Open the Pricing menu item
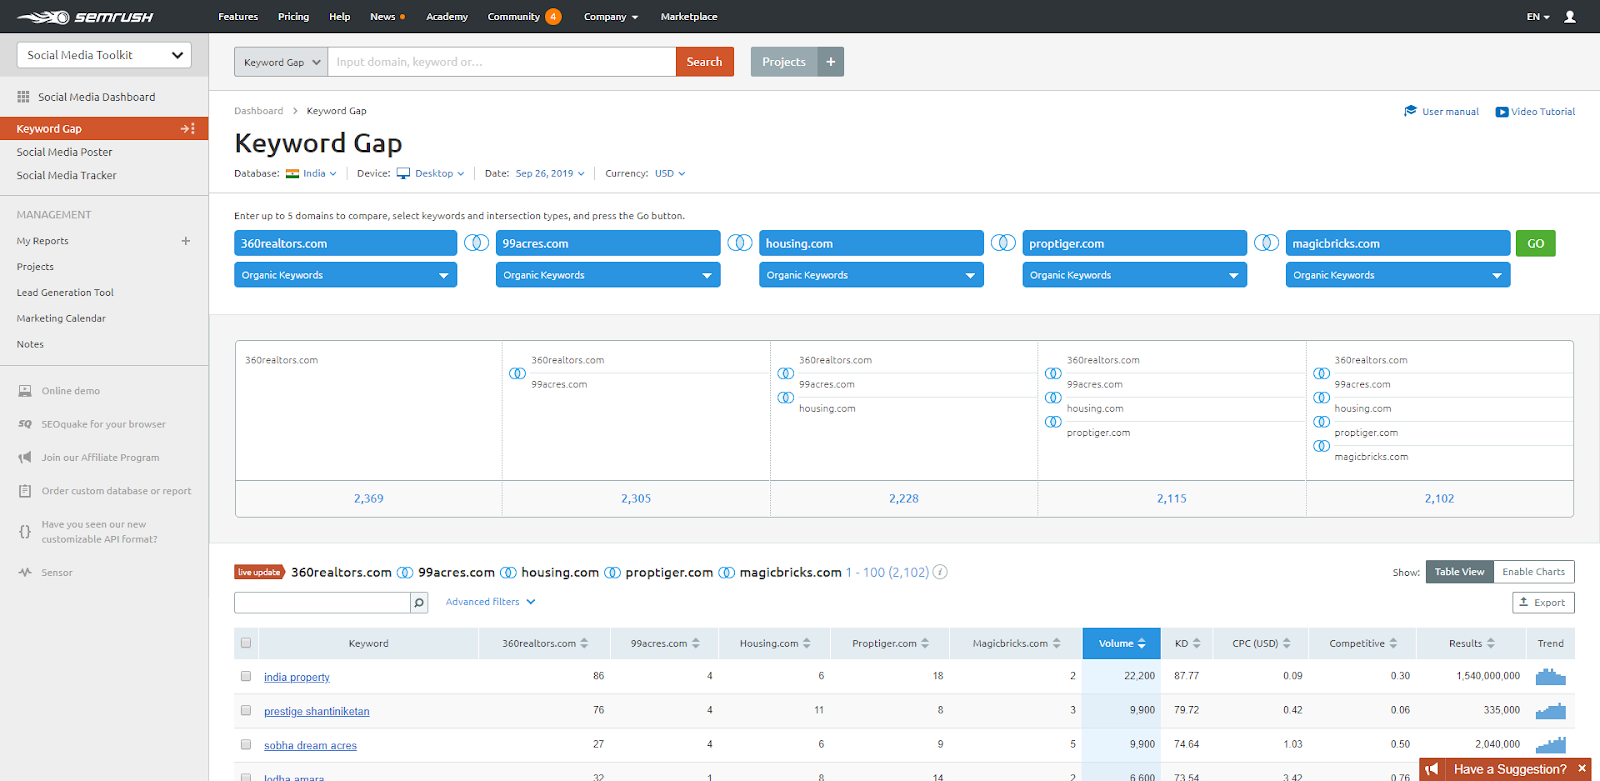This screenshot has width=1600, height=781. tap(293, 17)
